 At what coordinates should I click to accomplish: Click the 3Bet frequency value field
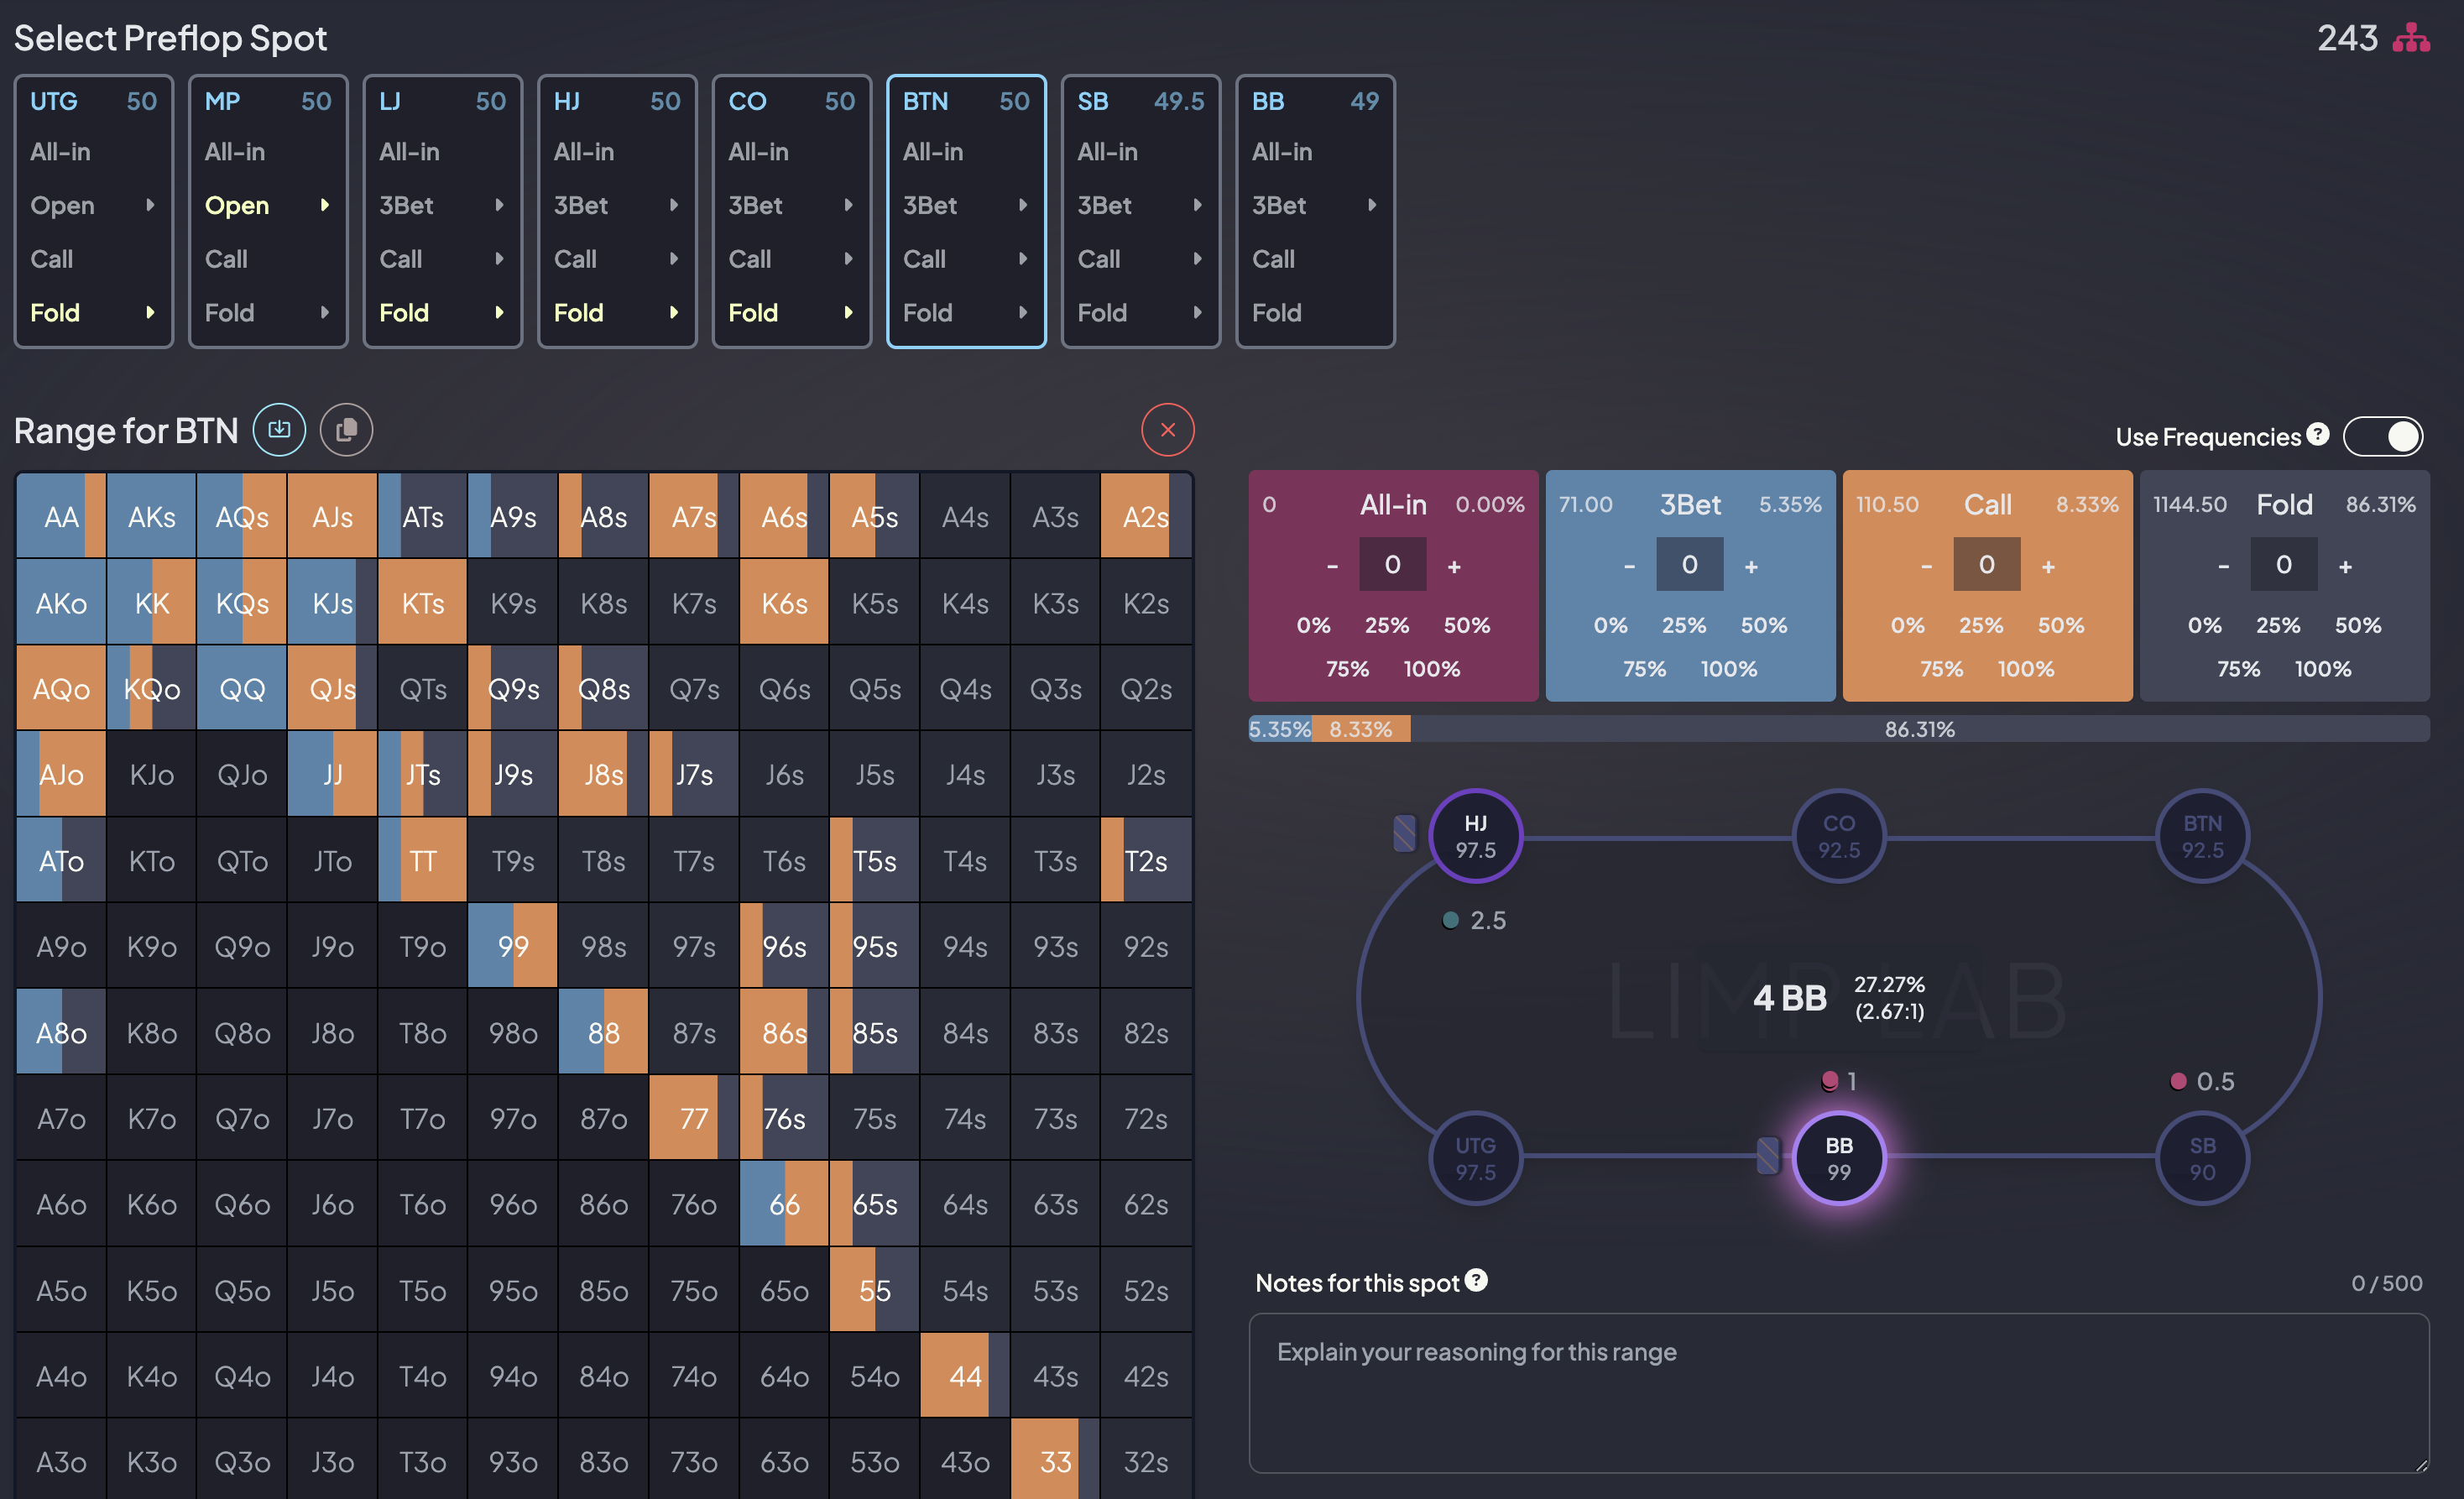[x=1689, y=565]
